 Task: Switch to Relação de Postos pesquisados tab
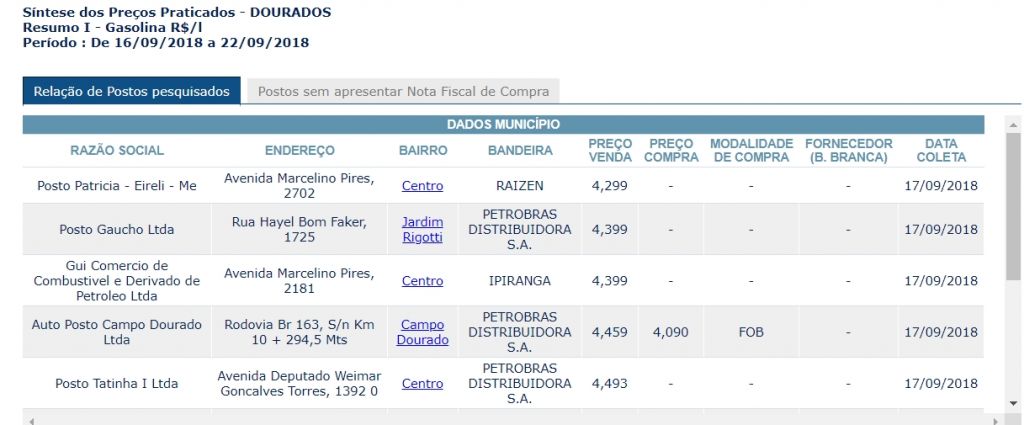[131, 91]
